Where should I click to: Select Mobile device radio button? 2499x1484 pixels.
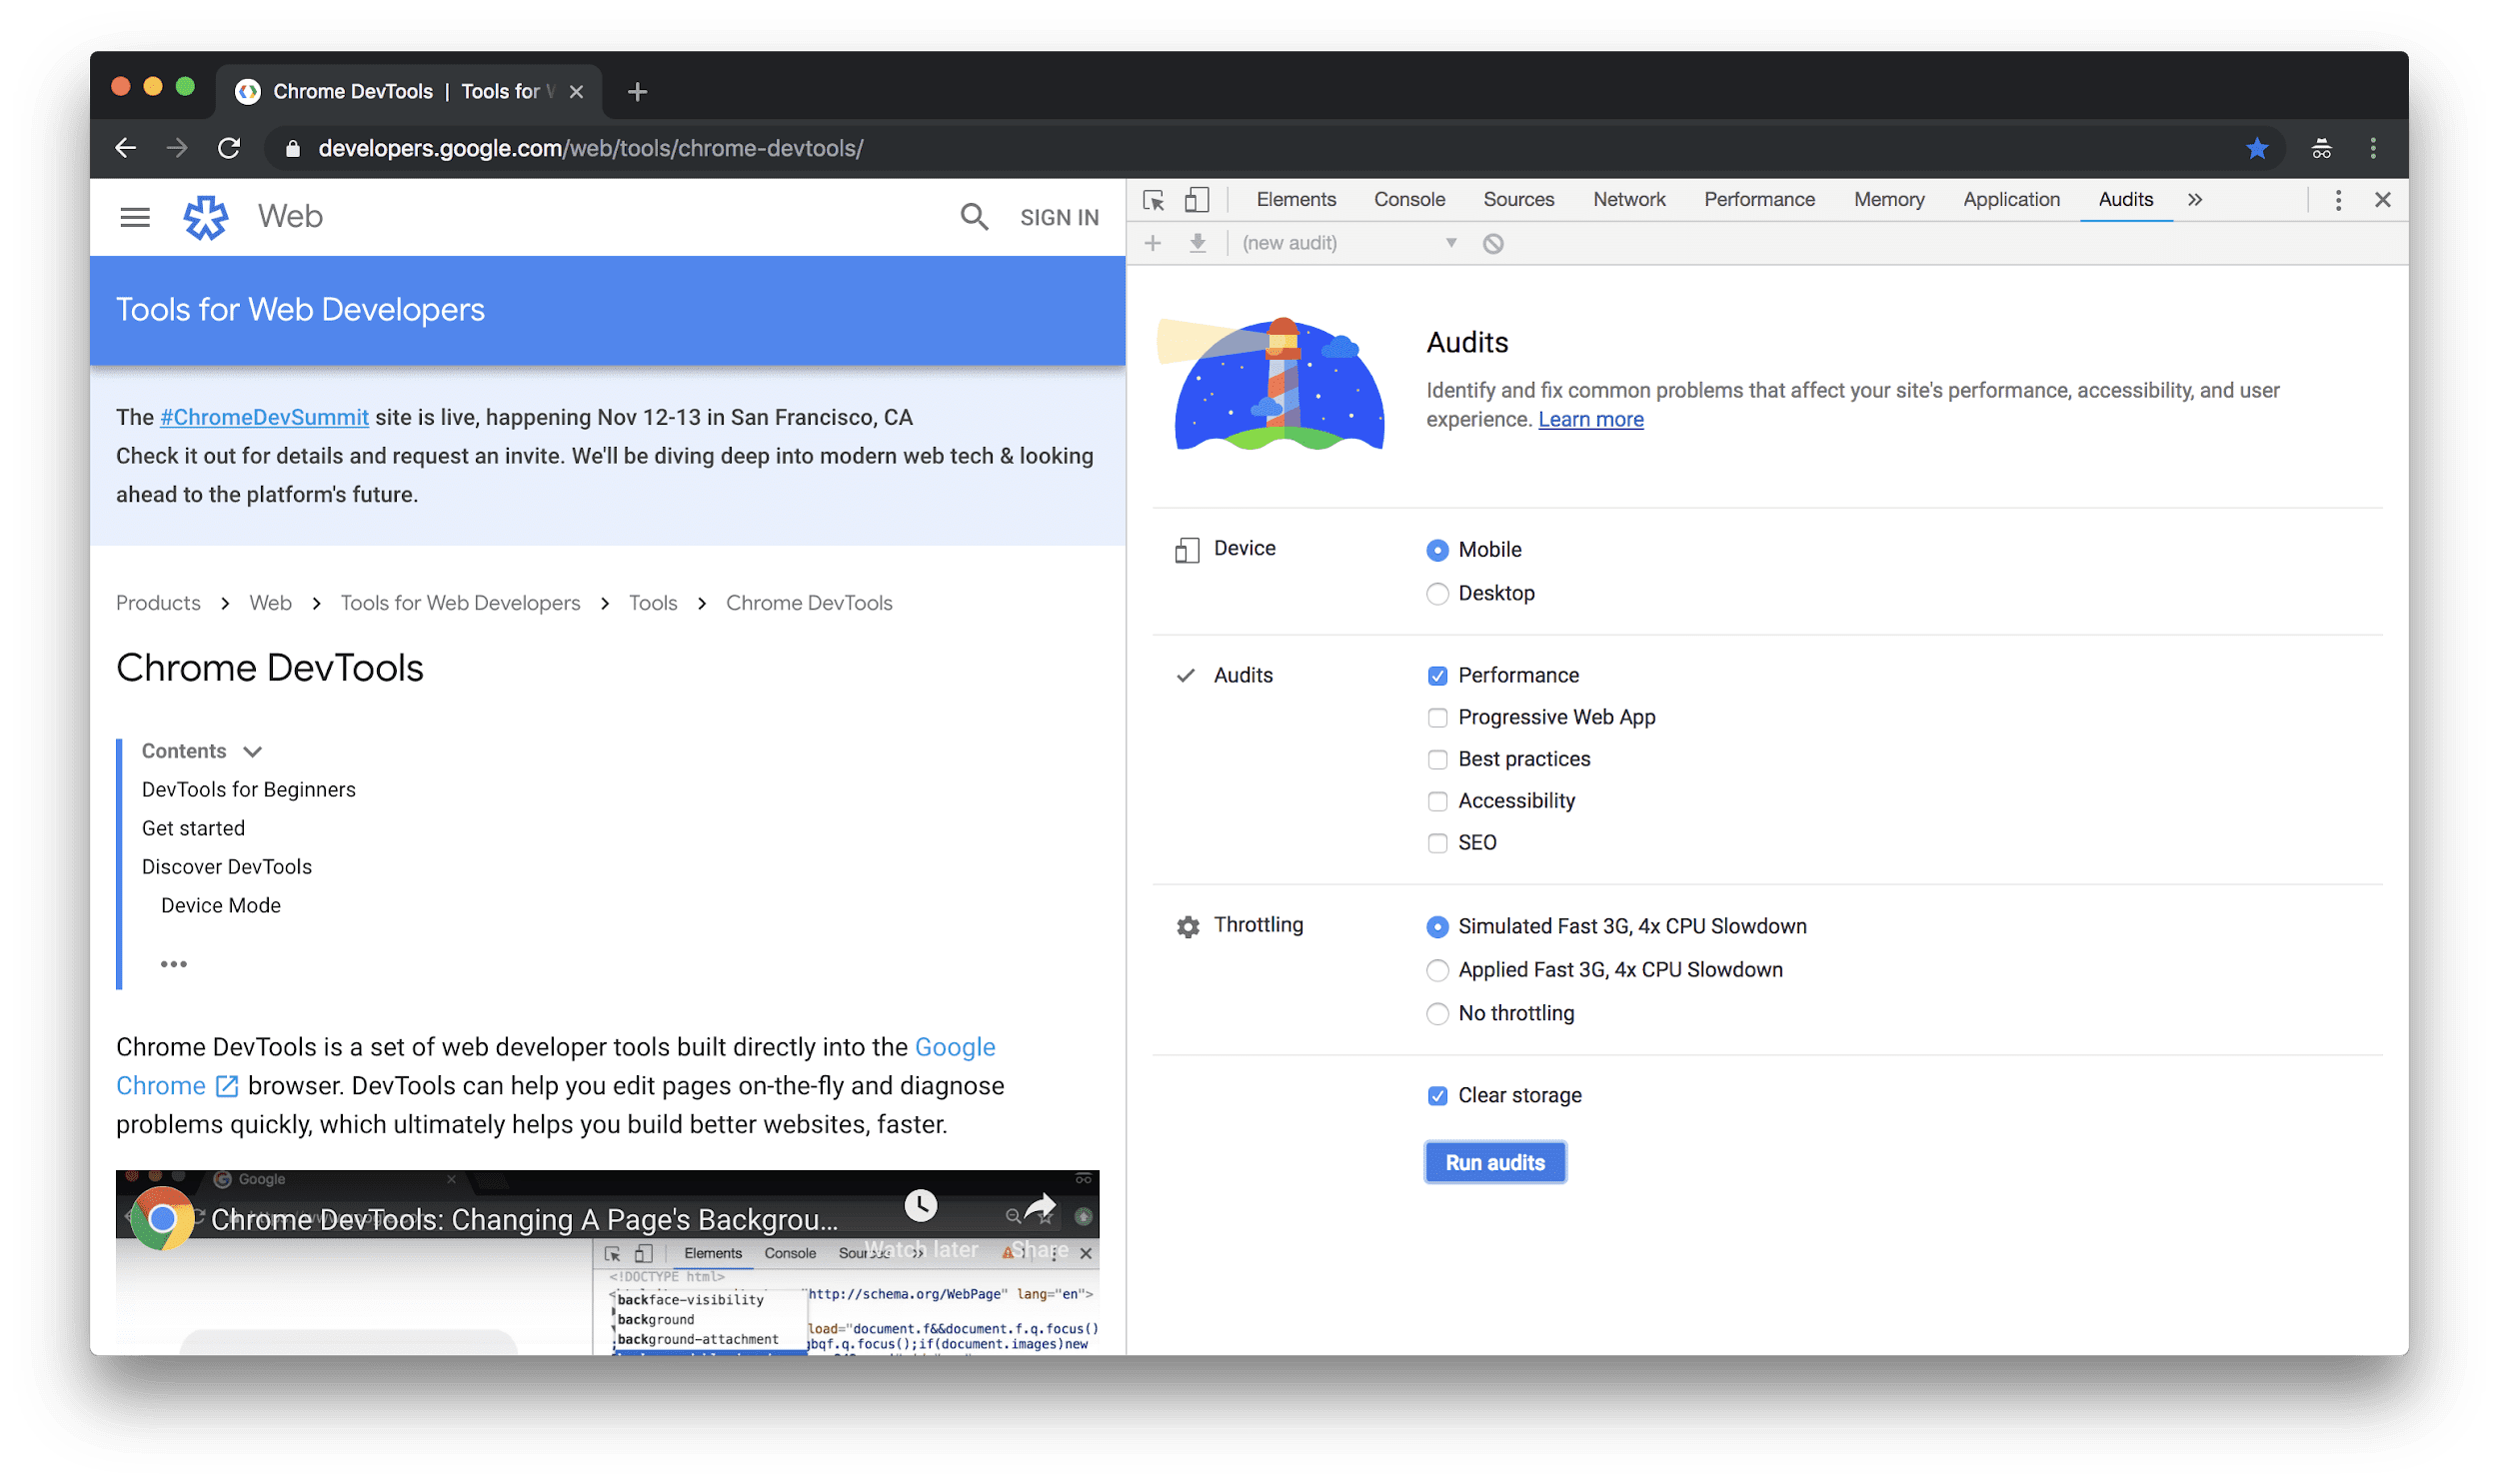(1440, 548)
